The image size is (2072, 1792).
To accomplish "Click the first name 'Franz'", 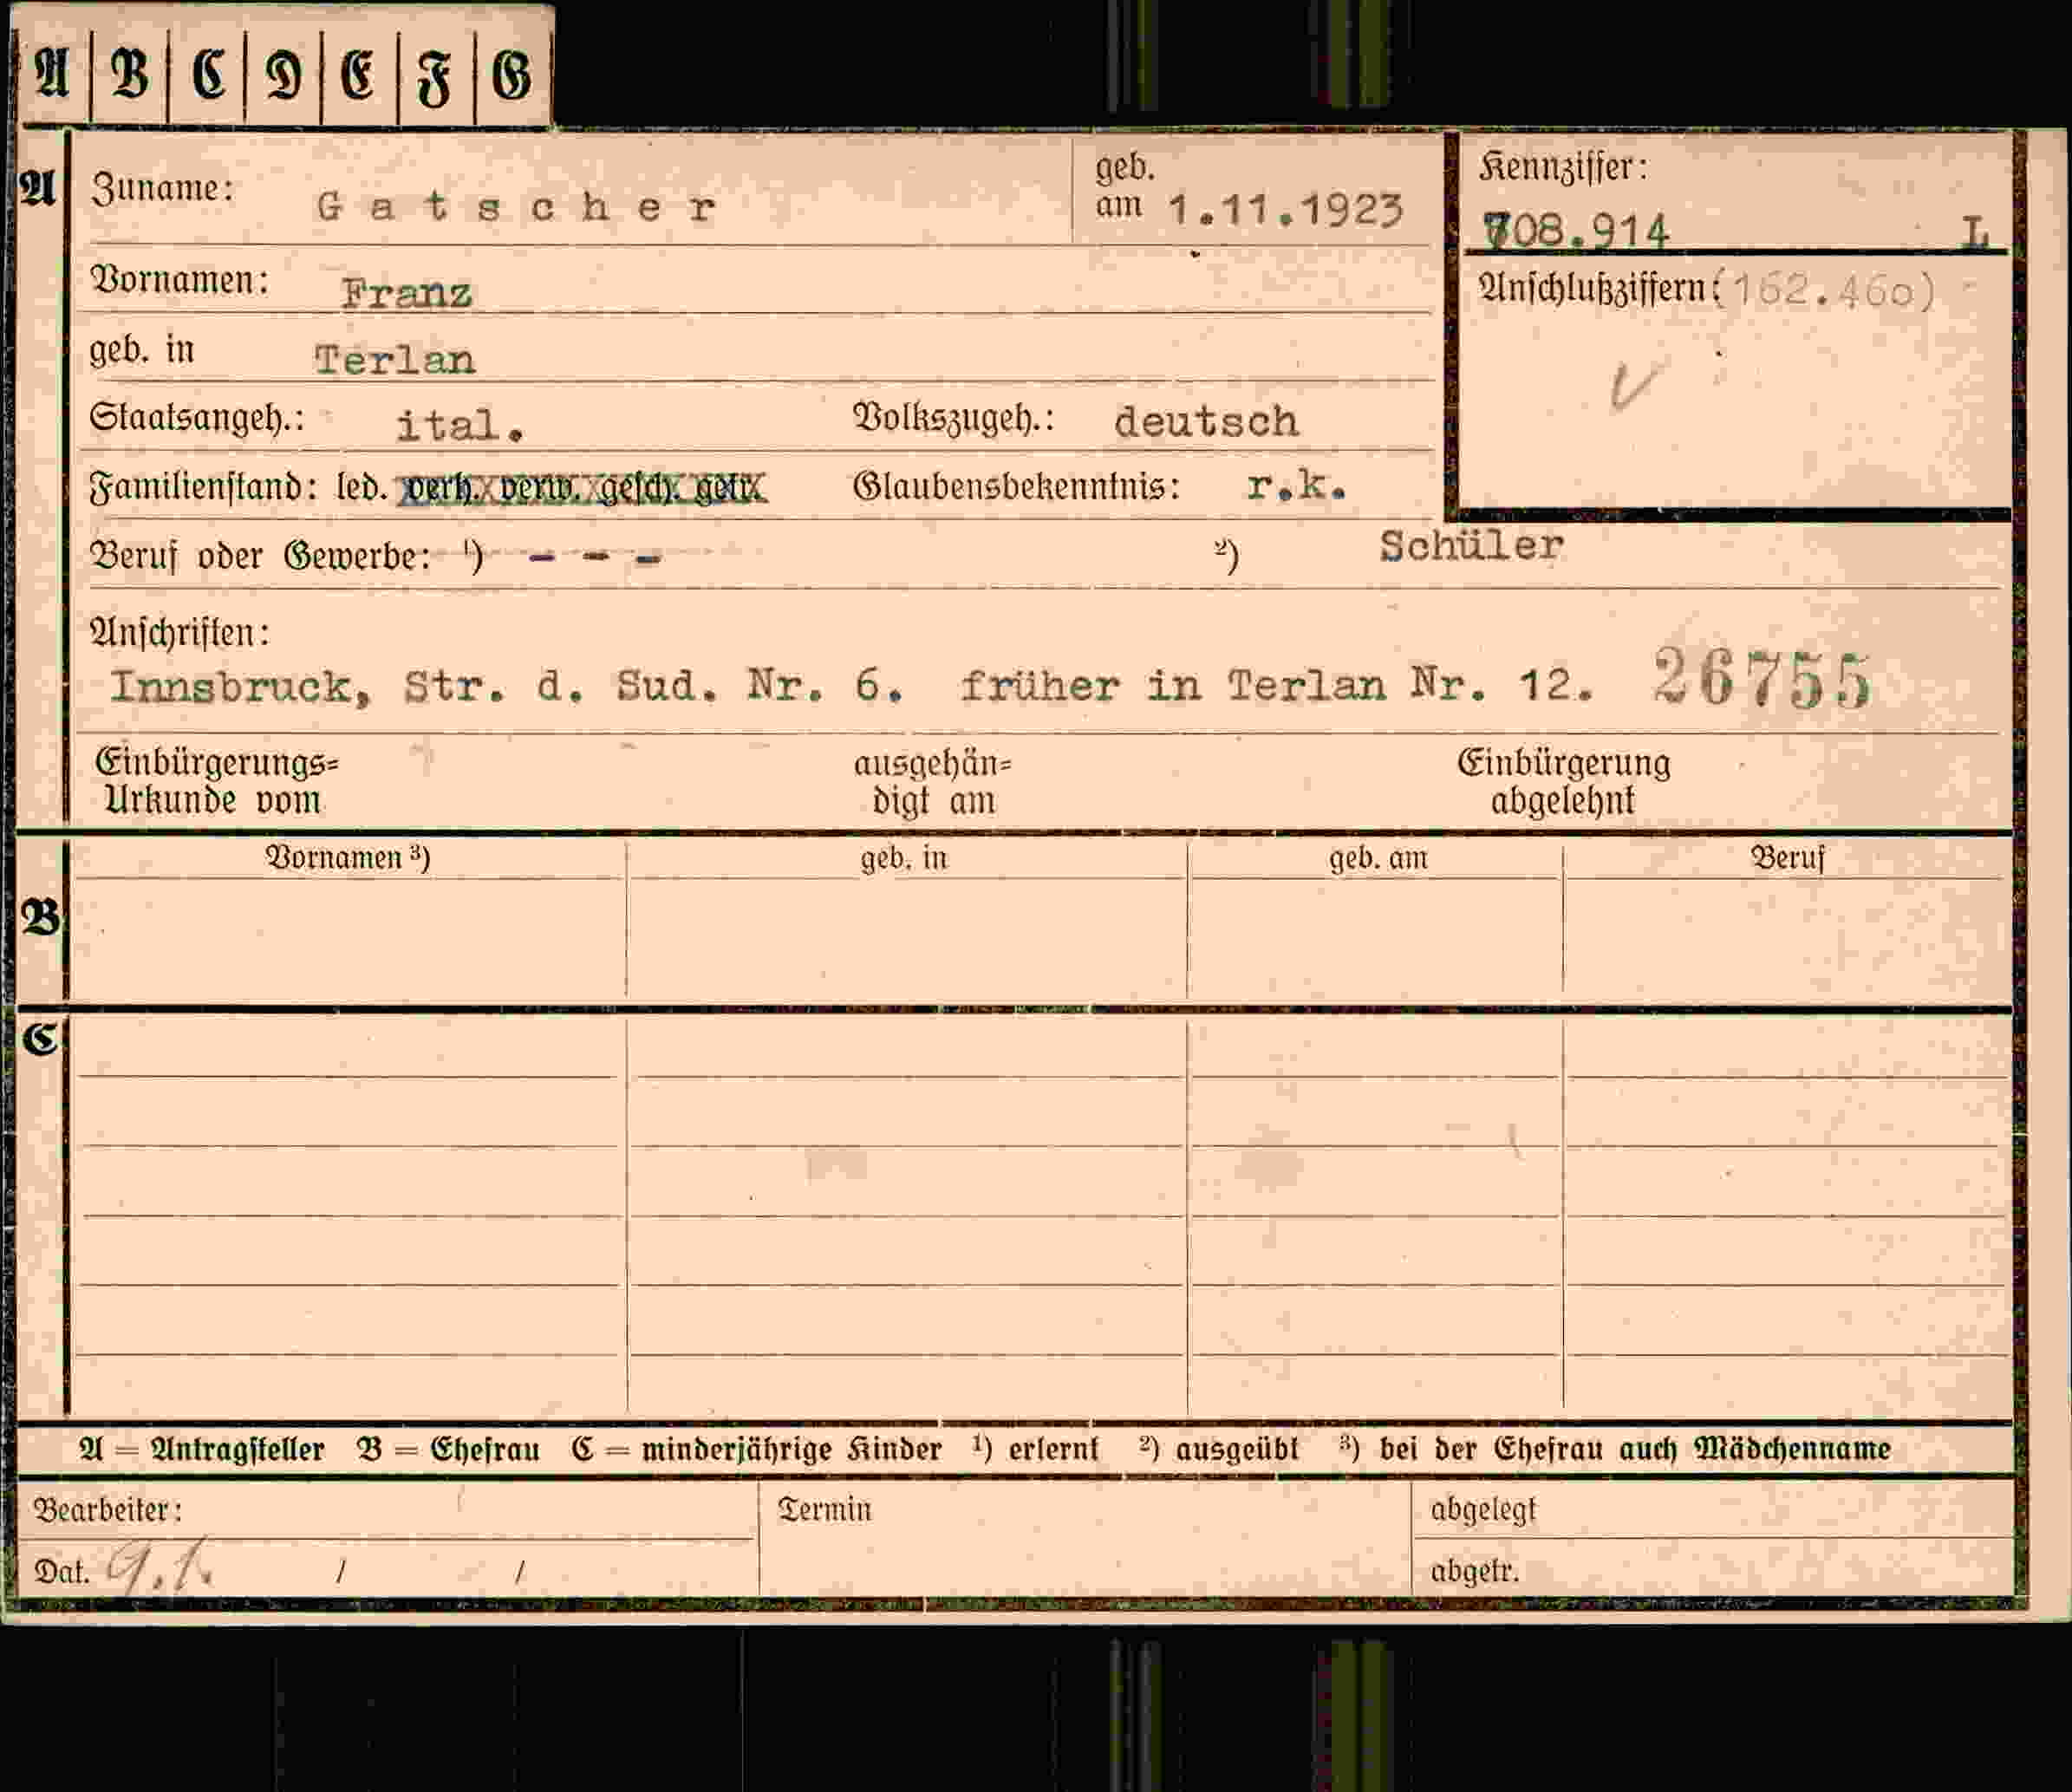I will 406,293.
